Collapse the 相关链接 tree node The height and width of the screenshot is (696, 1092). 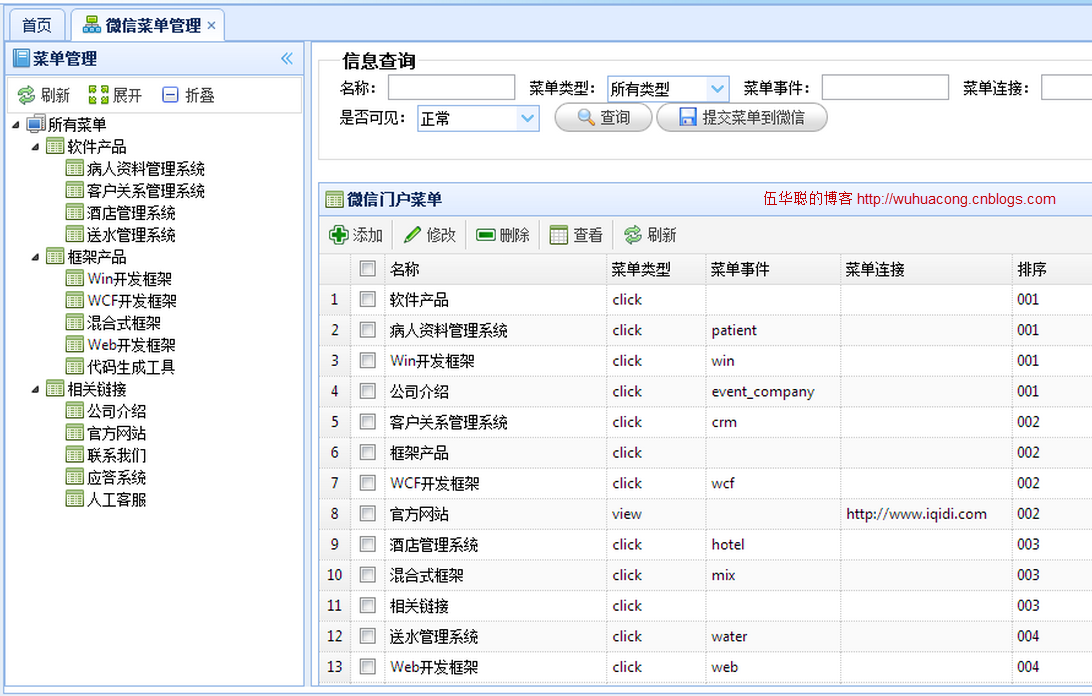[x=36, y=389]
